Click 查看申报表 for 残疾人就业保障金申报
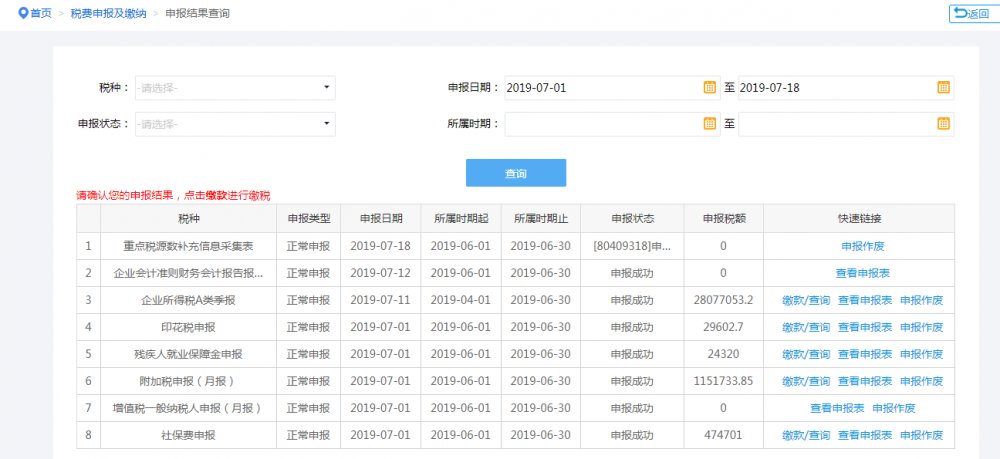This screenshot has height=459, width=1000. [865, 354]
